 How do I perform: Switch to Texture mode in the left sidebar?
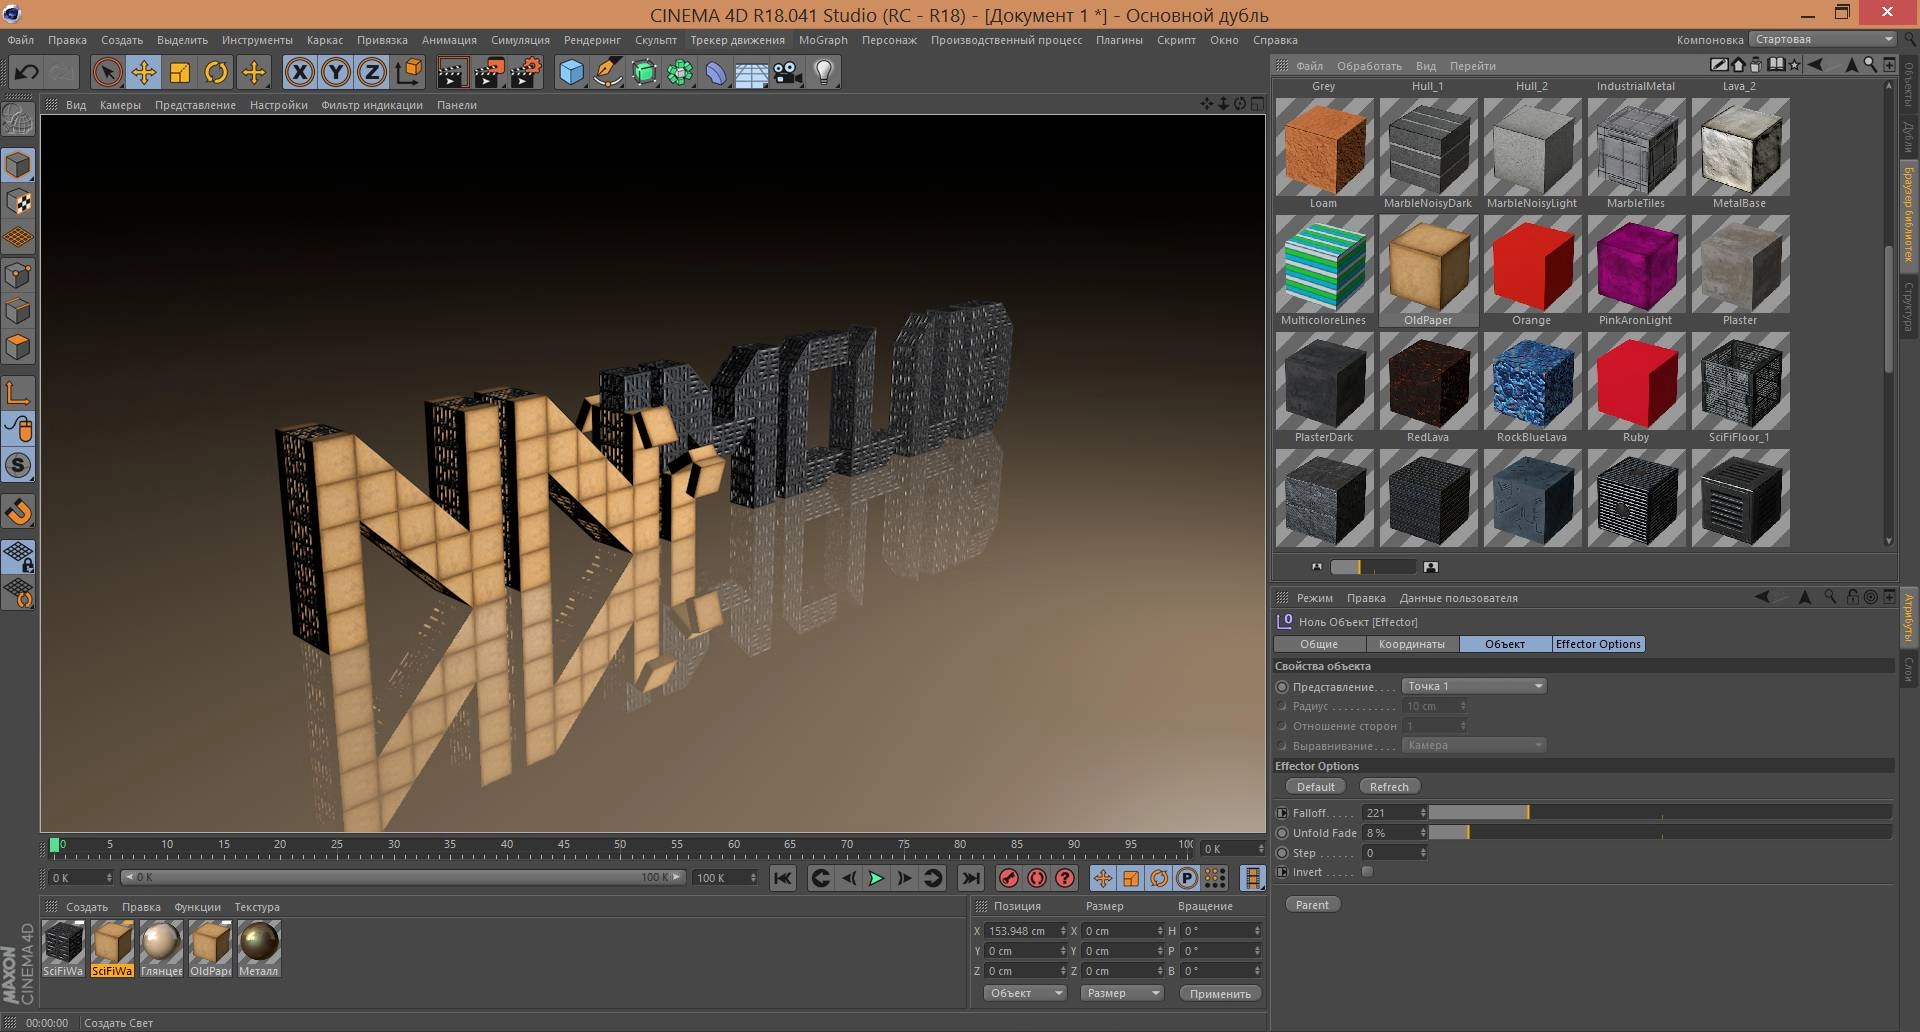(x=18, y=201)
